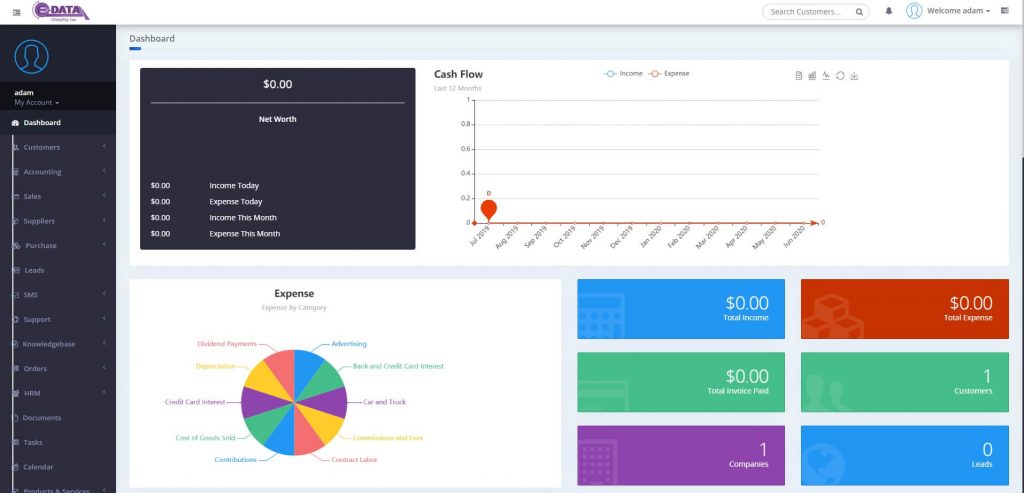Switch Cash Flow chart to line view

826,76
